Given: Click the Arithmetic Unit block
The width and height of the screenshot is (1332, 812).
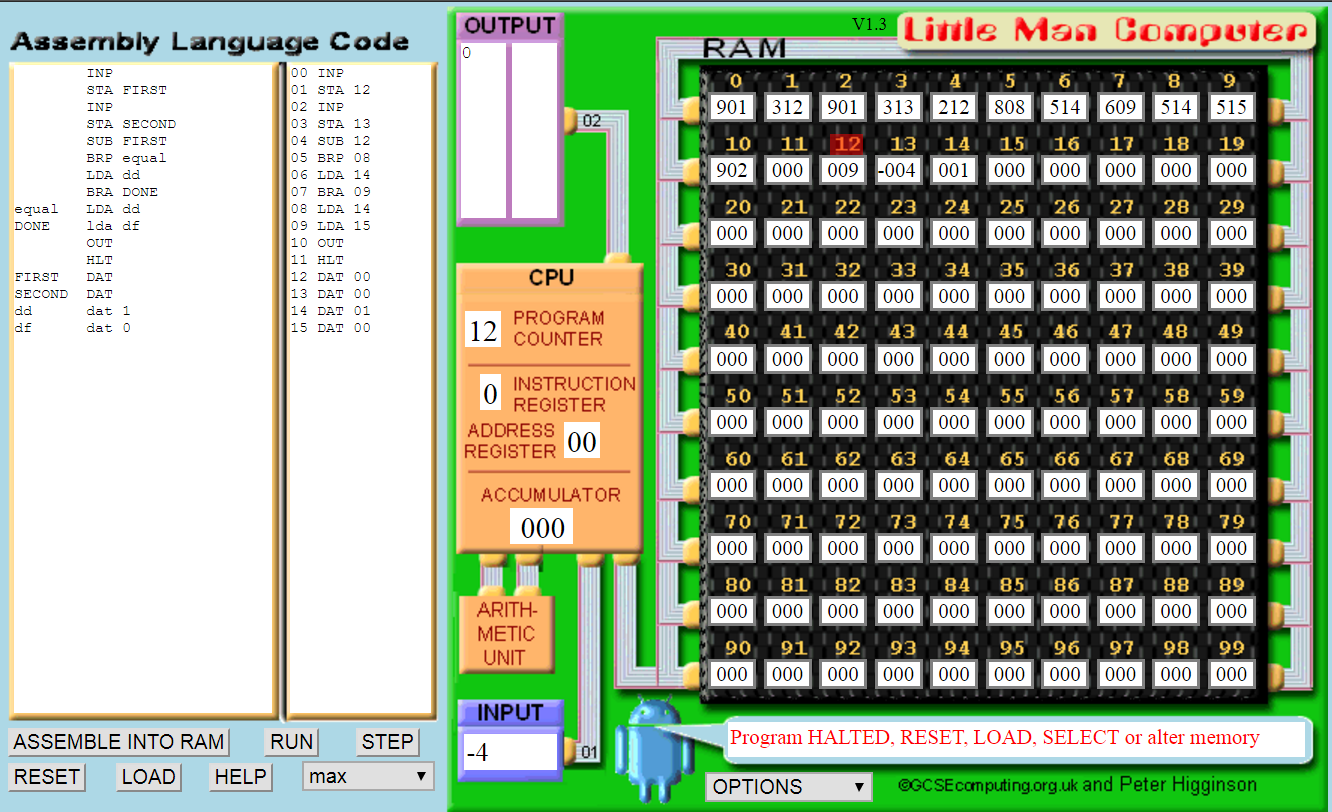Looking at the screenshot, I should click(505, 633).
